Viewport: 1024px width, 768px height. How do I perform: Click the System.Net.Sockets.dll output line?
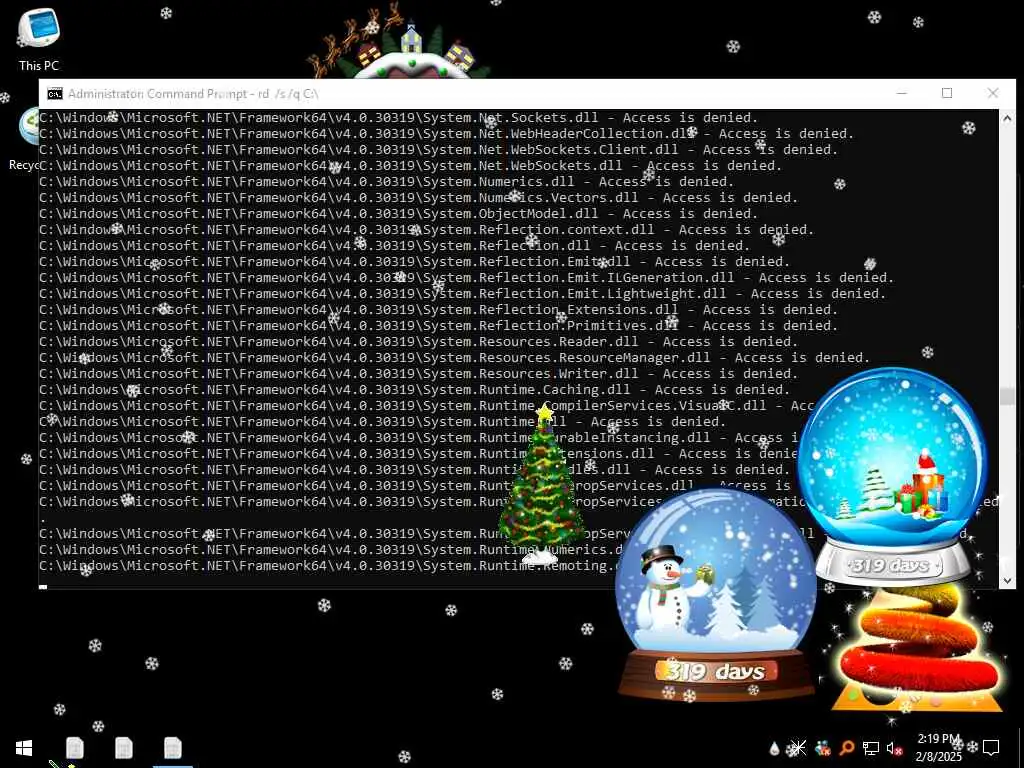click(398, 118)
